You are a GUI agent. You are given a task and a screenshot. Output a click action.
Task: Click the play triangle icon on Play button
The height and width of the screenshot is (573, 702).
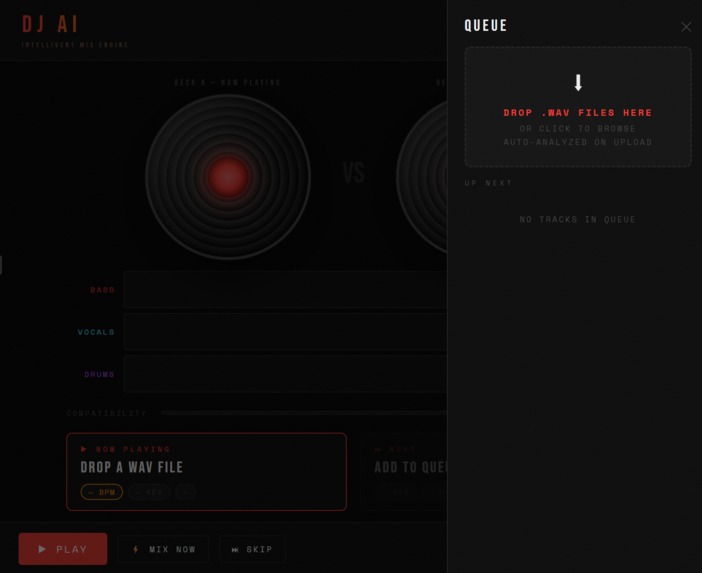point(42,549)
